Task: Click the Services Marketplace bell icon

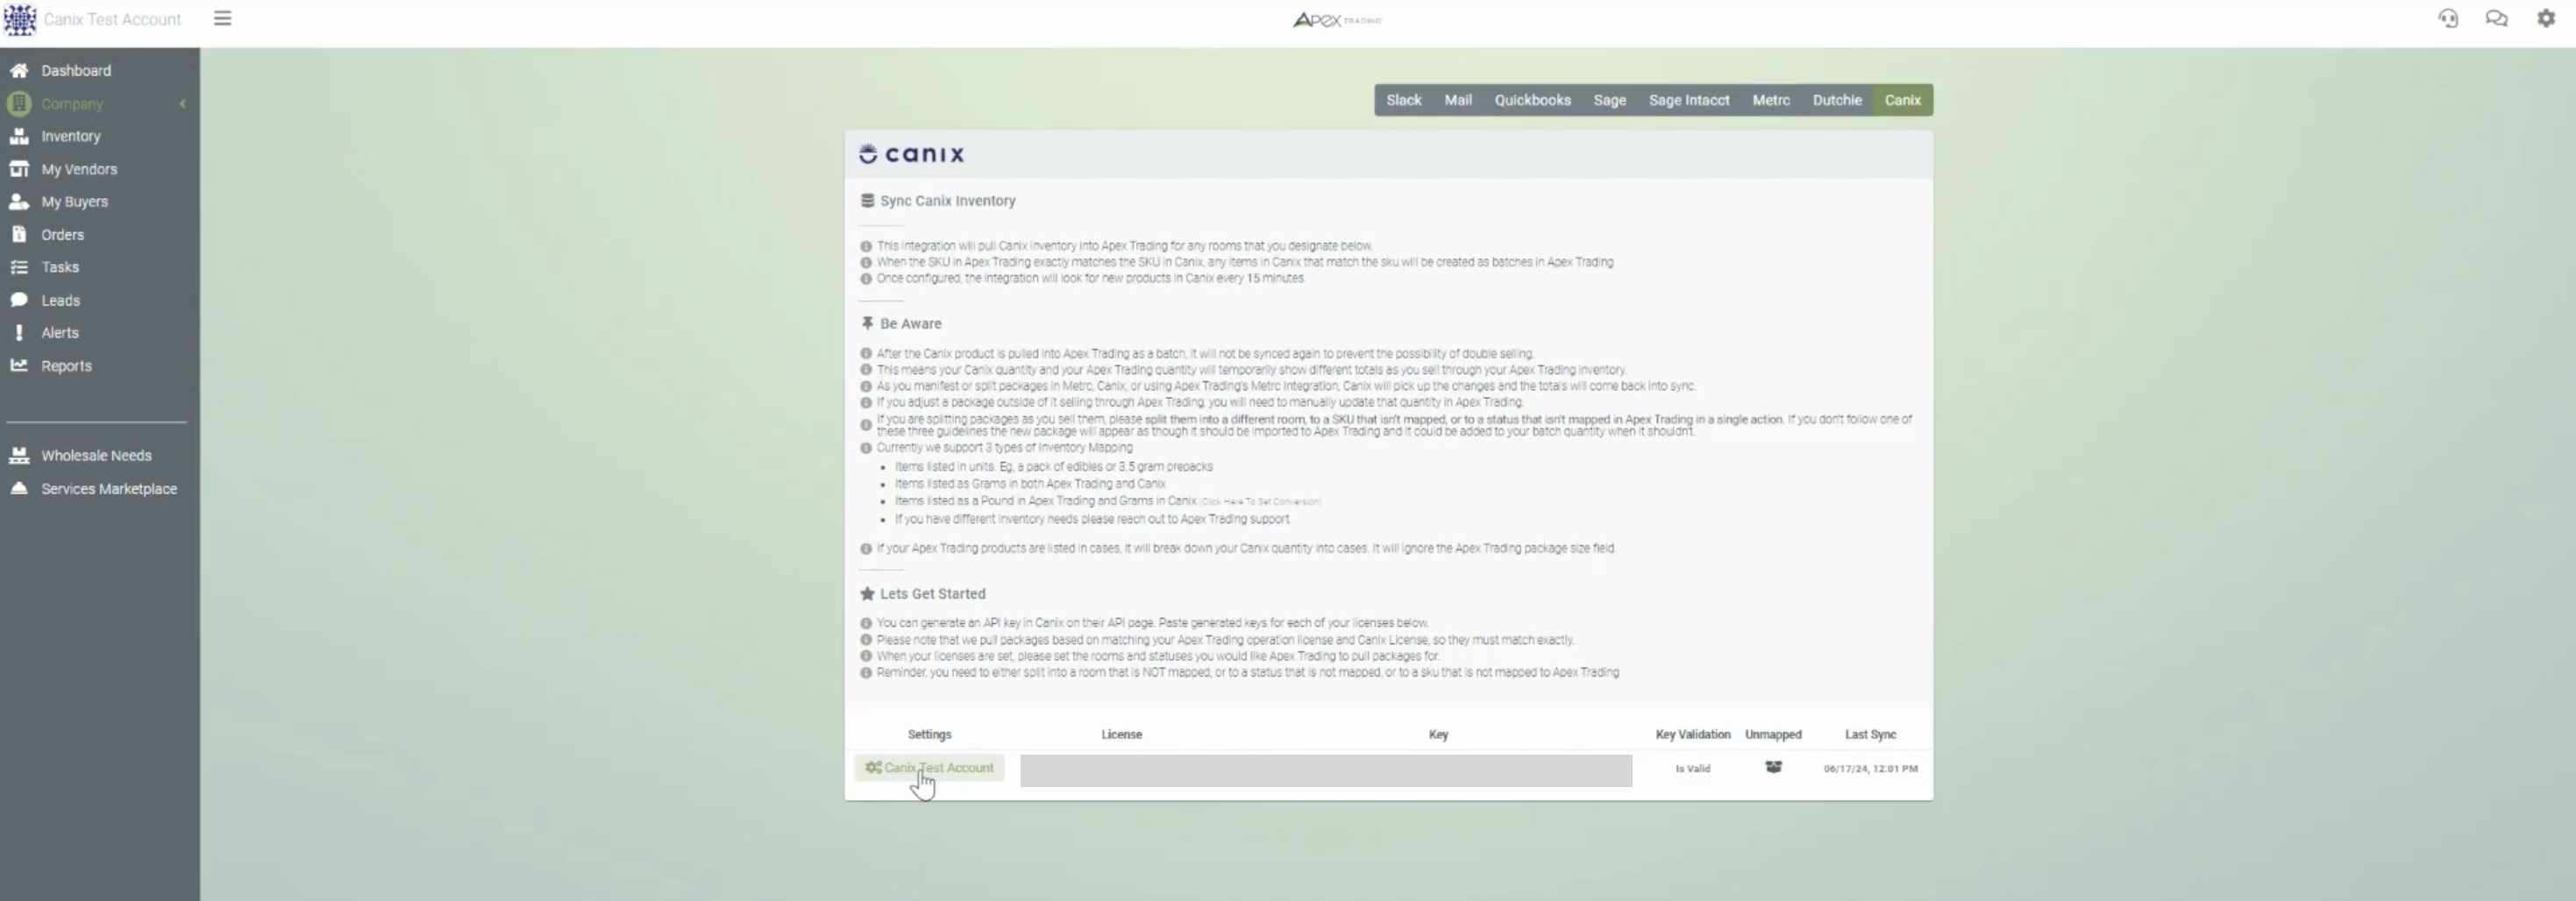Action: (19, 488)
